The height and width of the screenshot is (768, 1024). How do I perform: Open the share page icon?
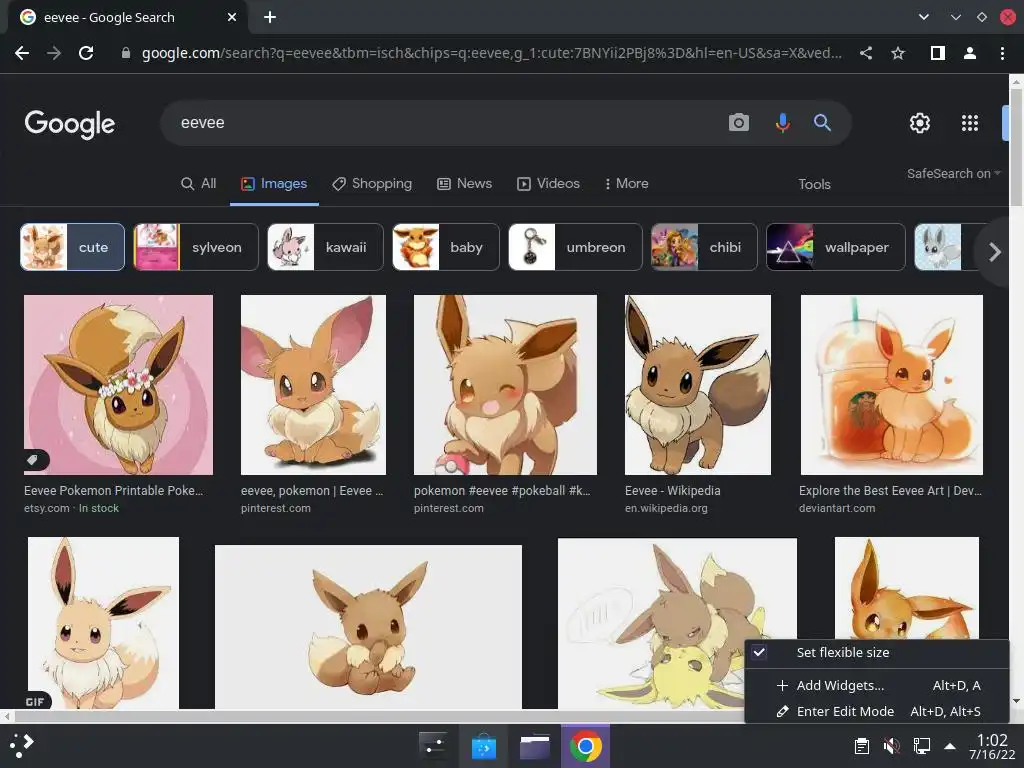pyautogui.click(x=866, y=53)
